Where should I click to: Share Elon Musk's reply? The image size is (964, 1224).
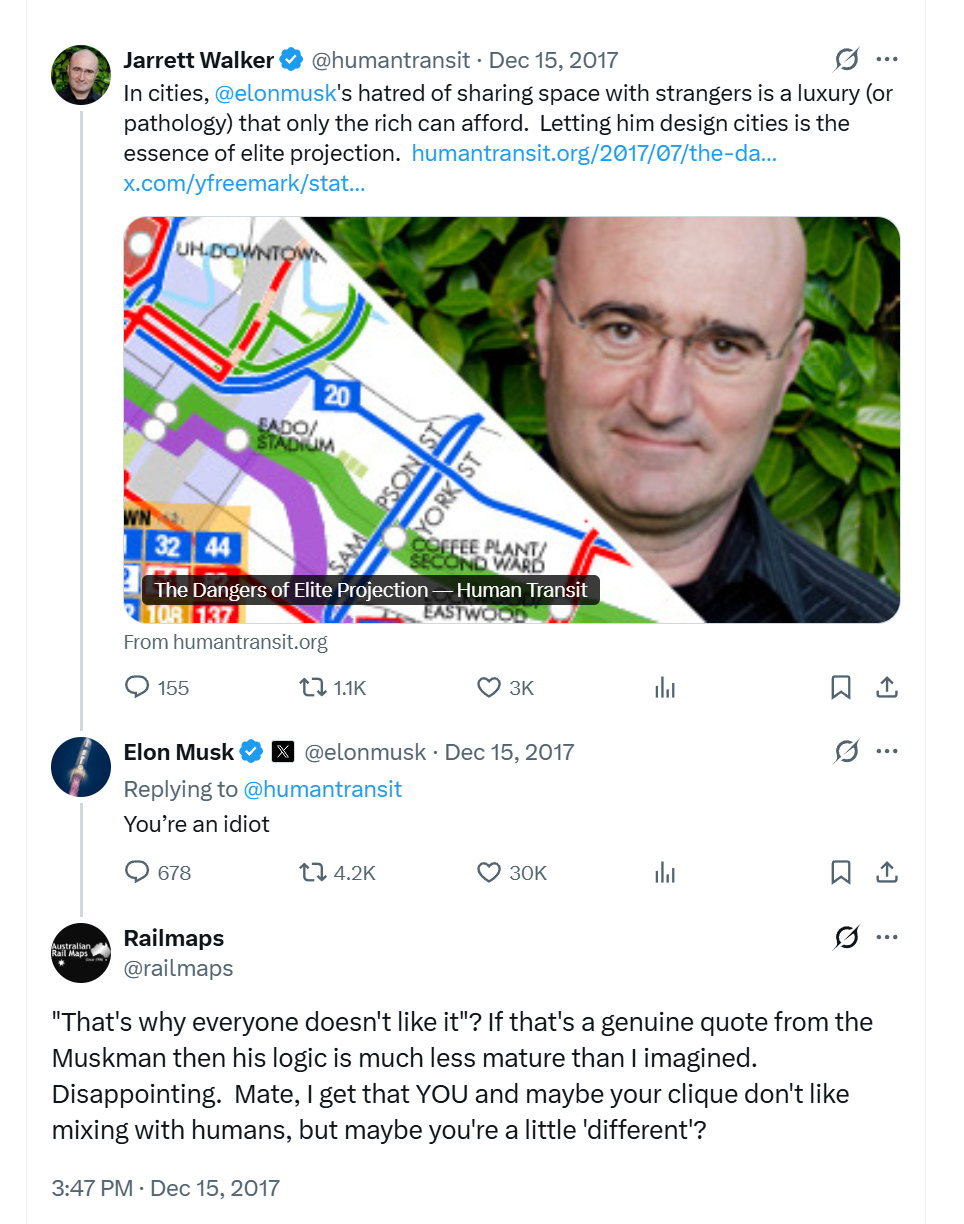[886, 872]
